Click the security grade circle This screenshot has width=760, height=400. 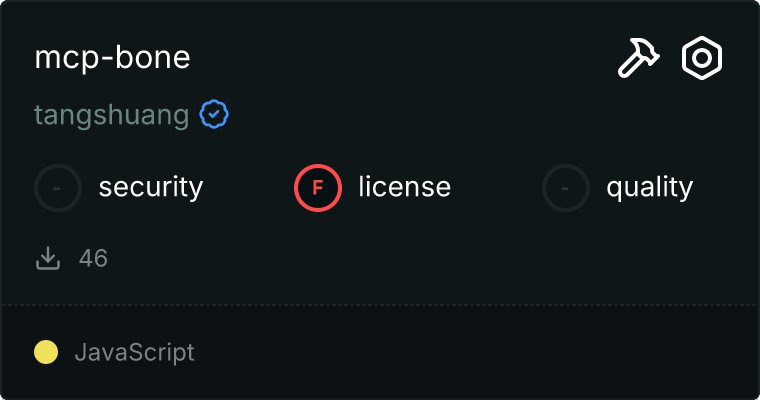[58, 187]
